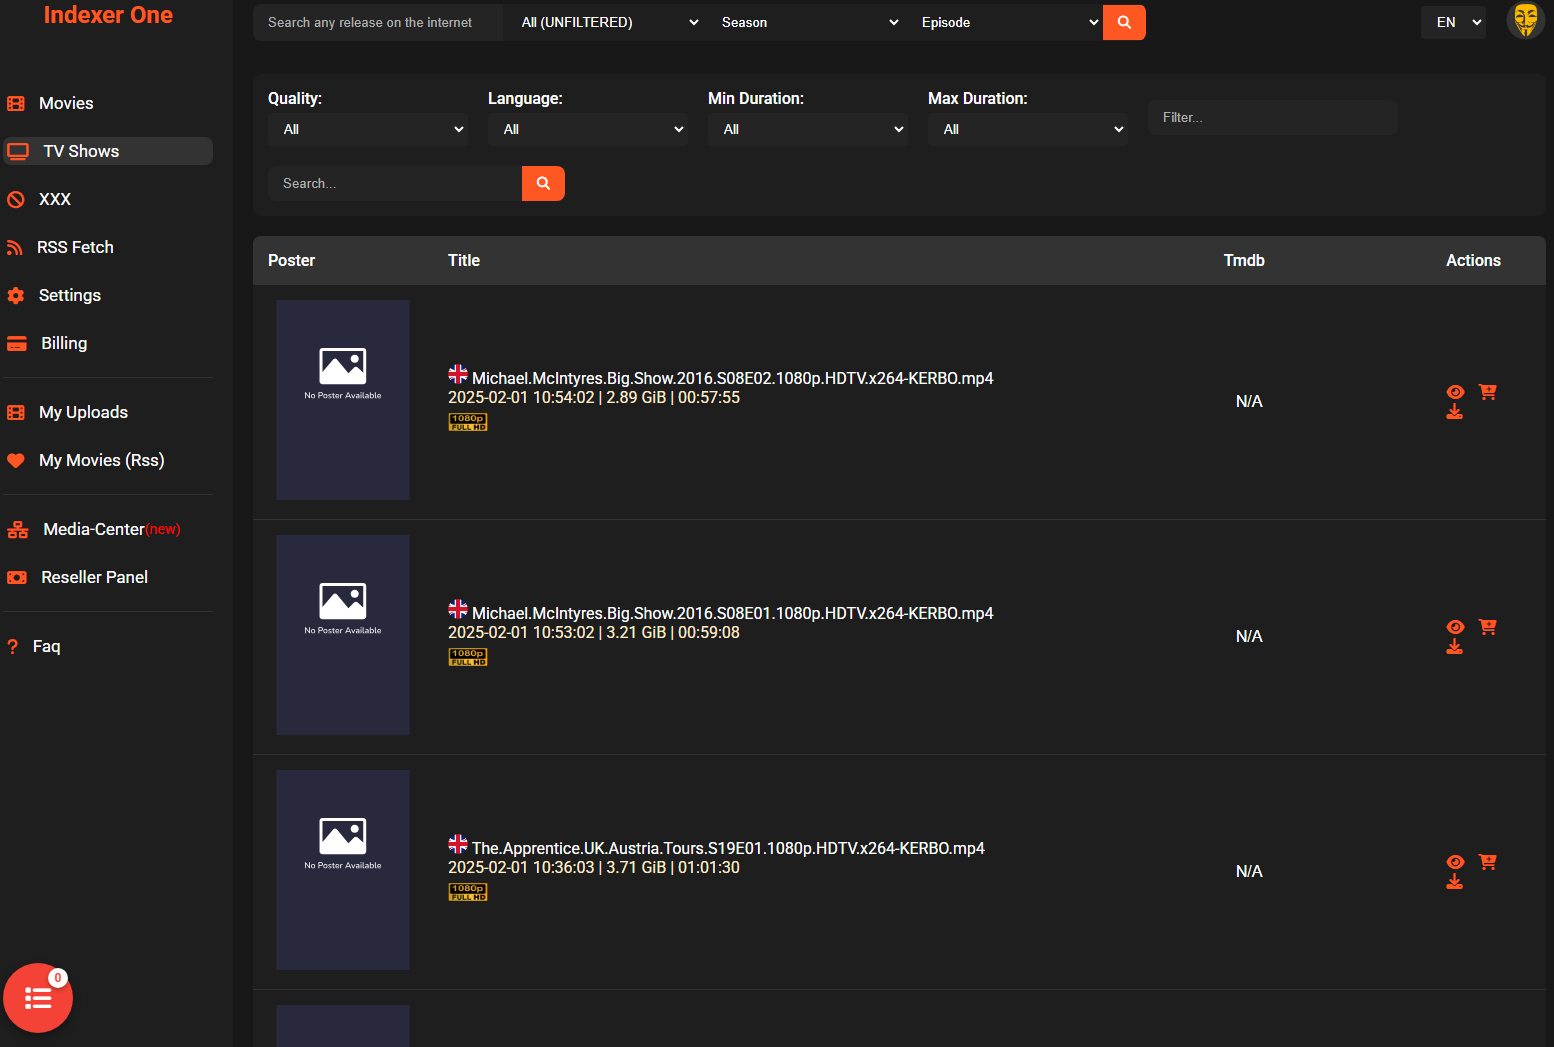Click the UK flag on The Apprentice row
Image resolution: width=1554 pixels, height=1047 pixels.
click(x=458, y=844)
